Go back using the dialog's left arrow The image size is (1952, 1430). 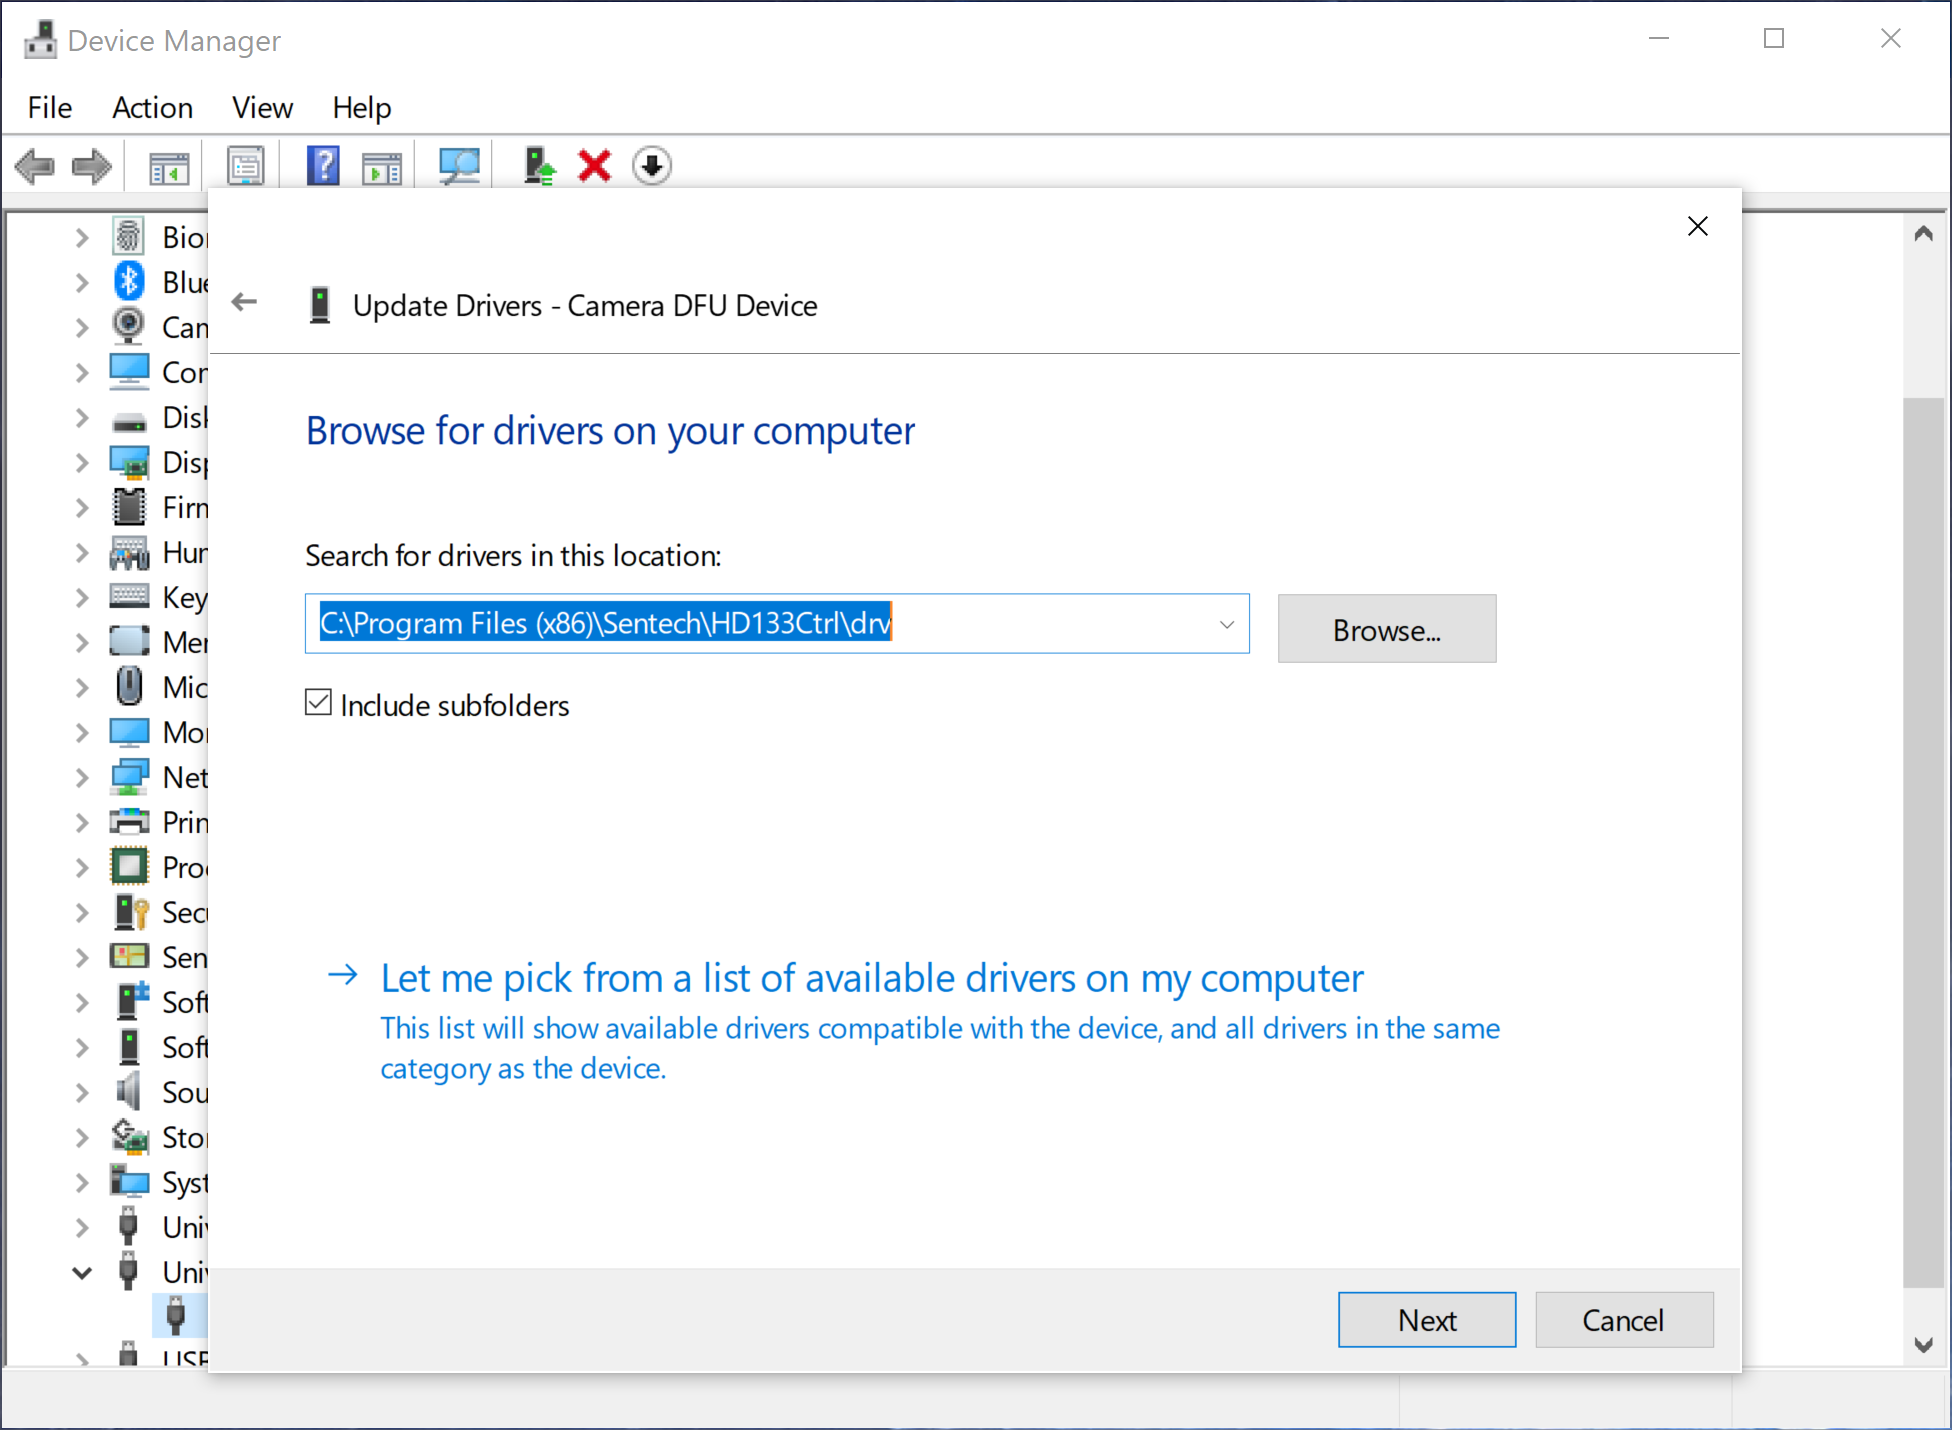[244, 302]
